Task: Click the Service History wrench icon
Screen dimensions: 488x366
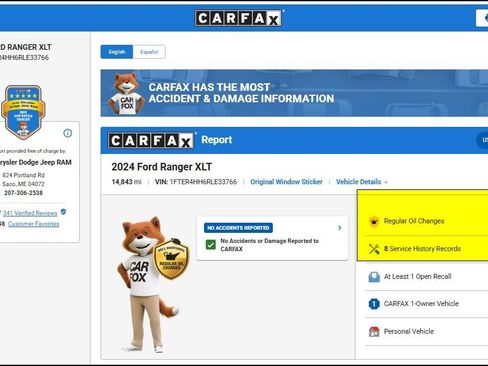Action: [374, 249]
